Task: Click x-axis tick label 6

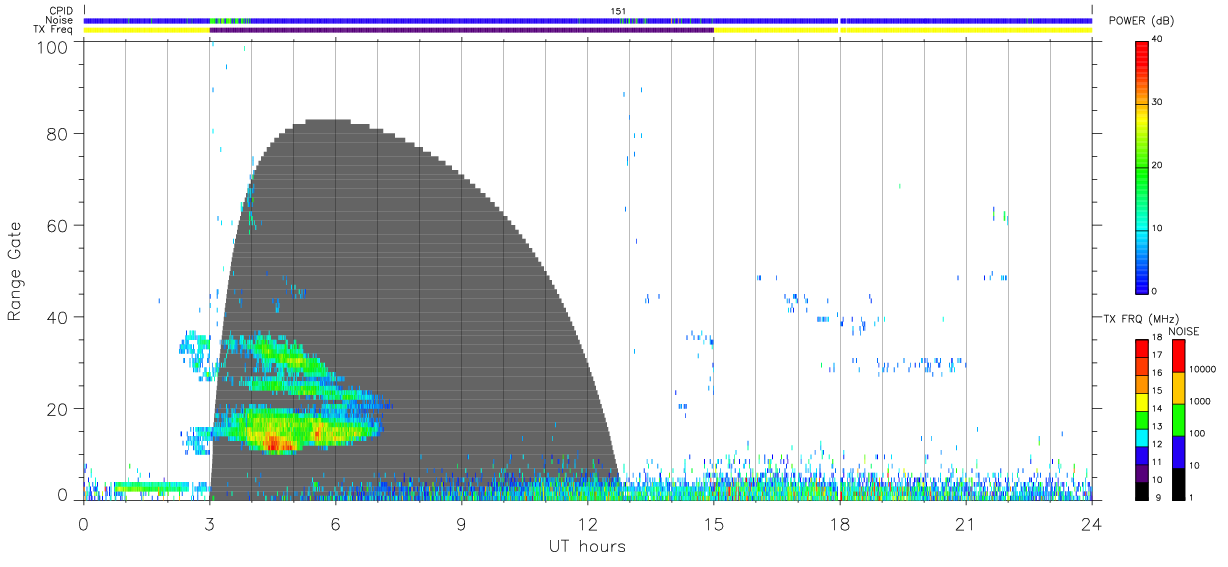Action: click(336, 523)
